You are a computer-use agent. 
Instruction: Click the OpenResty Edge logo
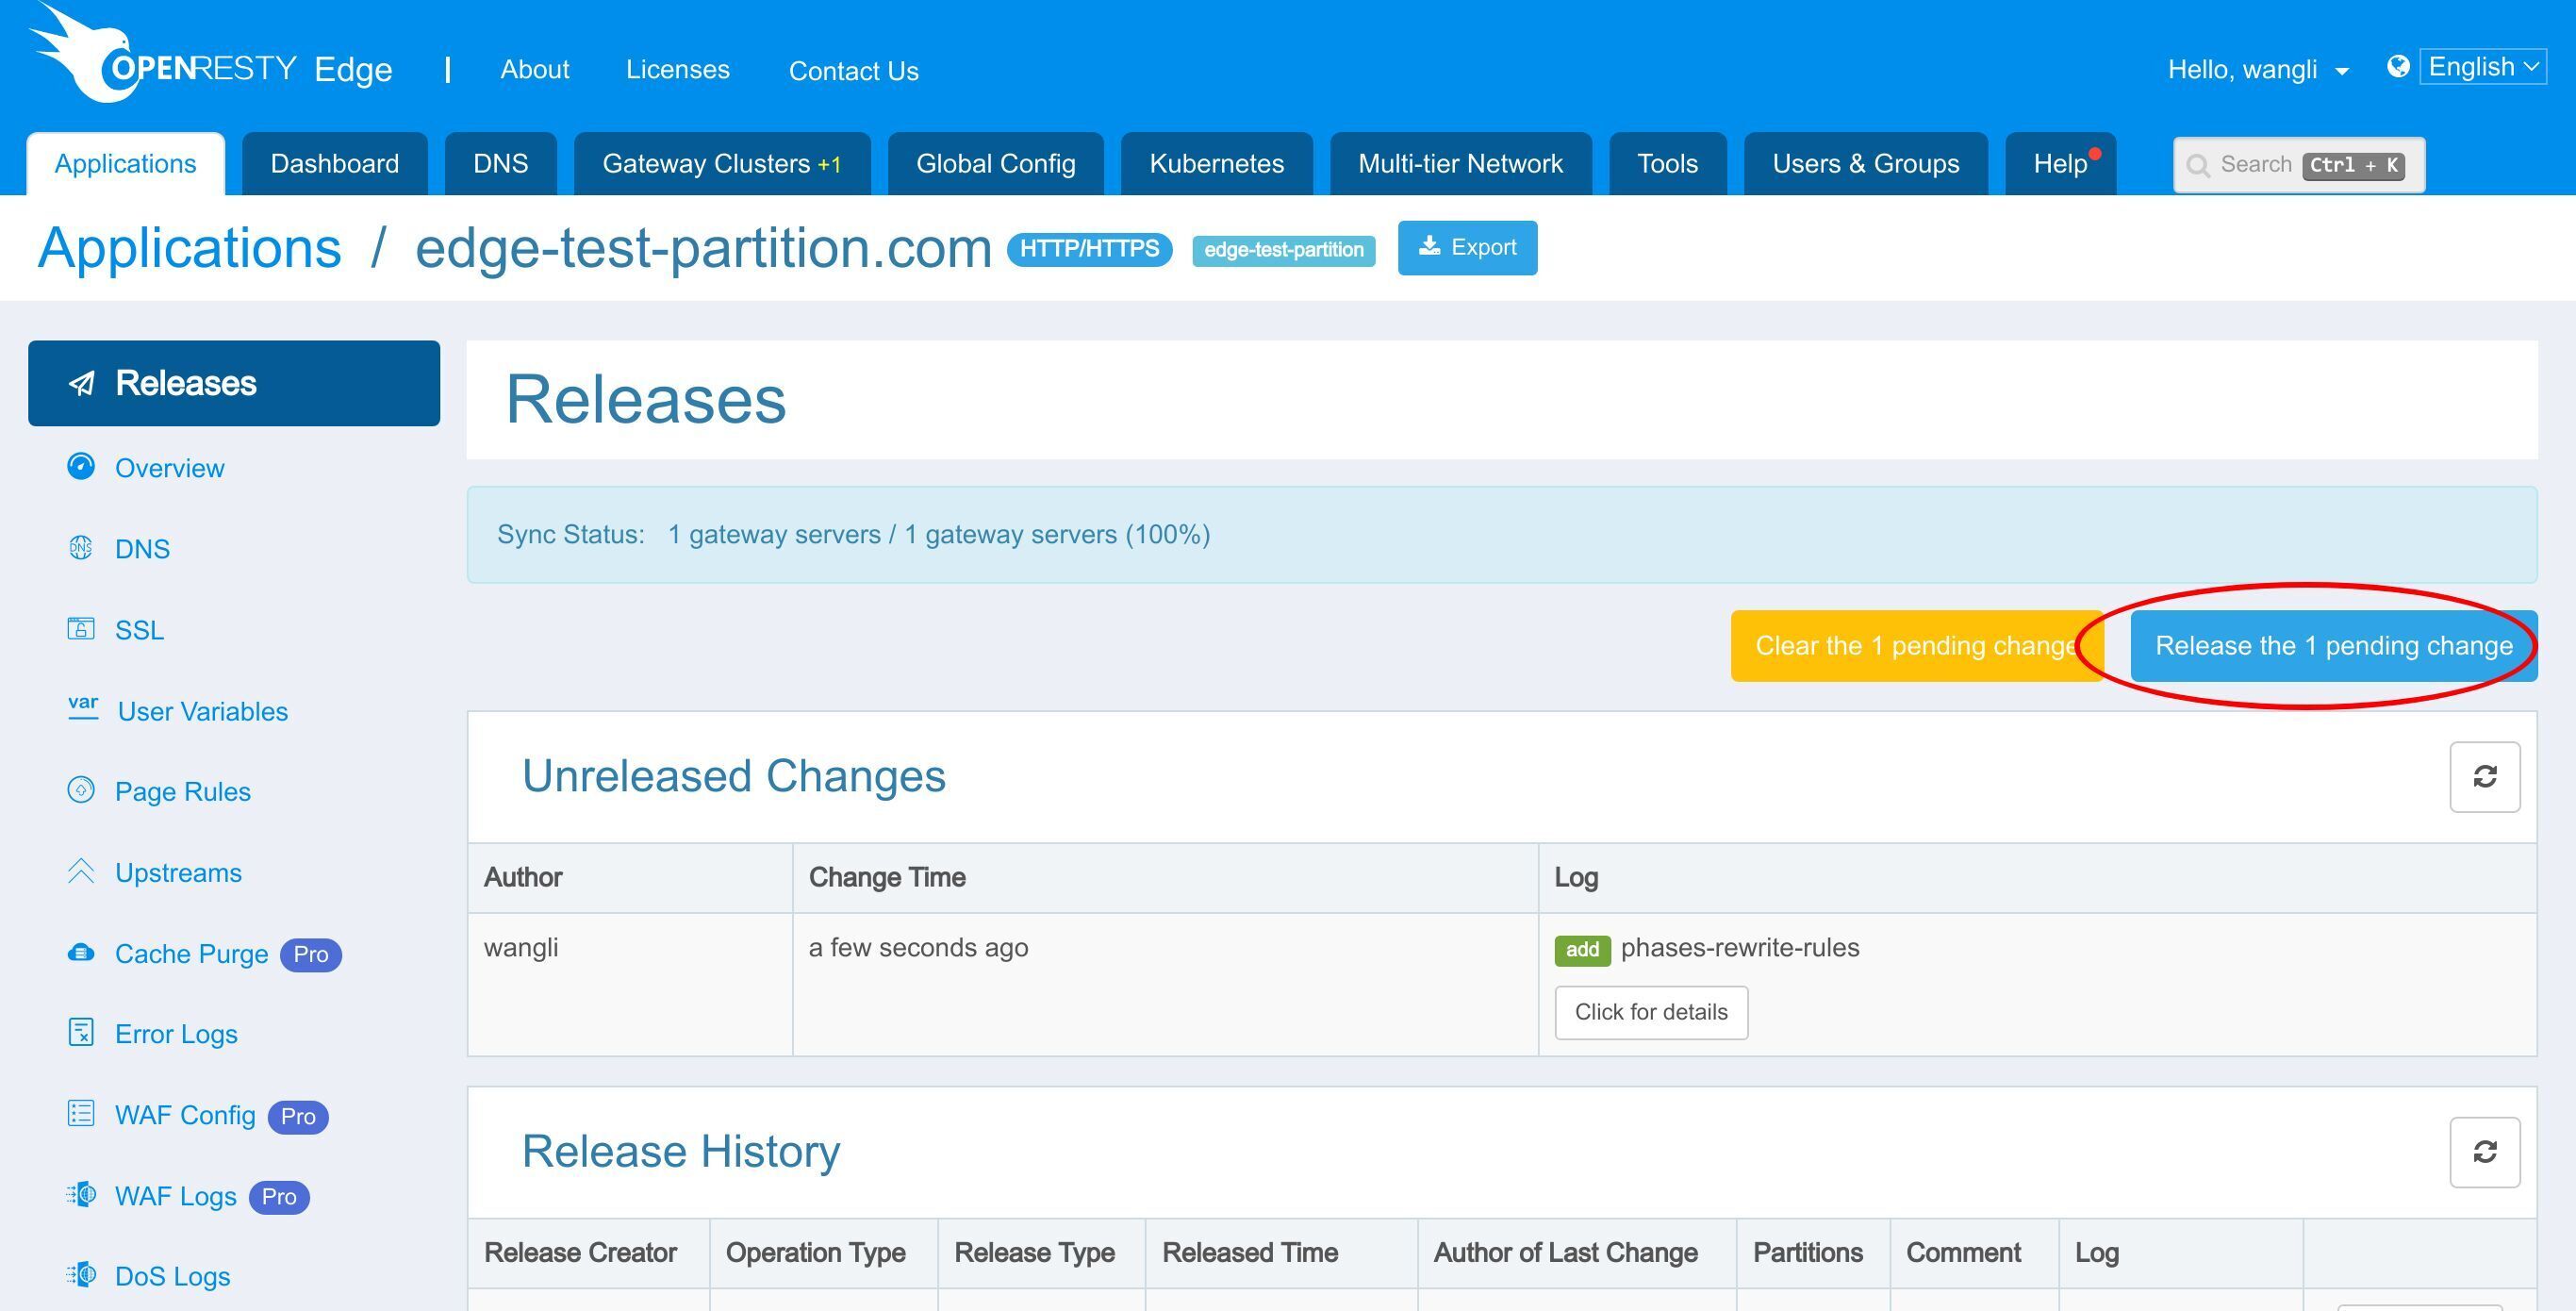point(163,55)
